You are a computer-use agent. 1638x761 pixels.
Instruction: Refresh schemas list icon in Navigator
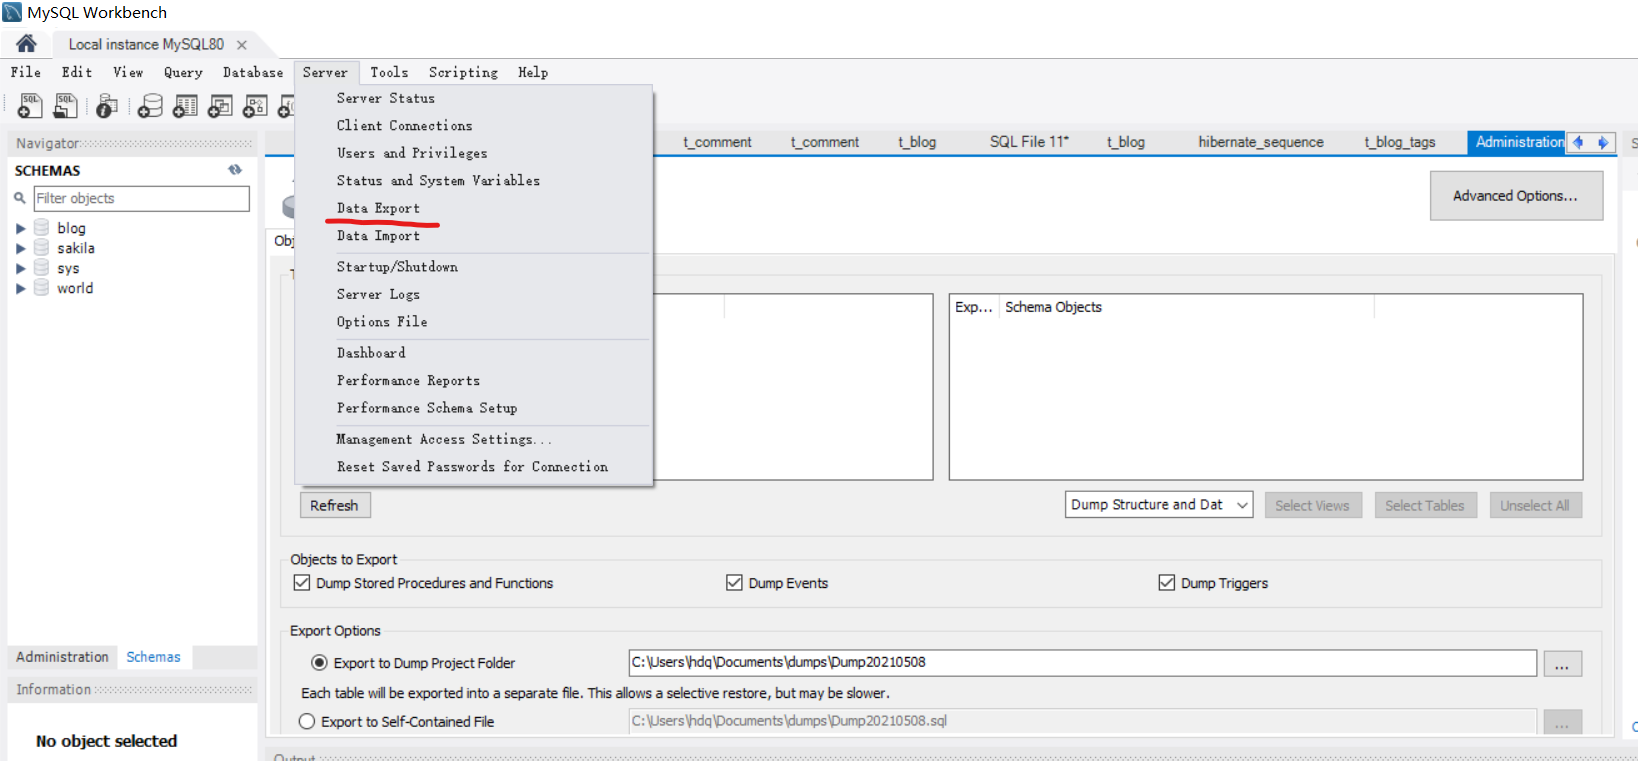235,170
